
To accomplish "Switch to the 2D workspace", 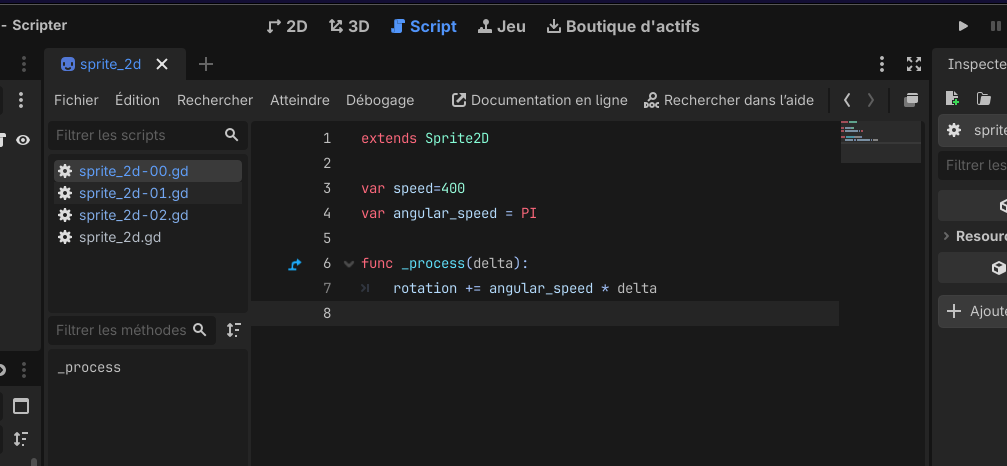I will point(287,26).
